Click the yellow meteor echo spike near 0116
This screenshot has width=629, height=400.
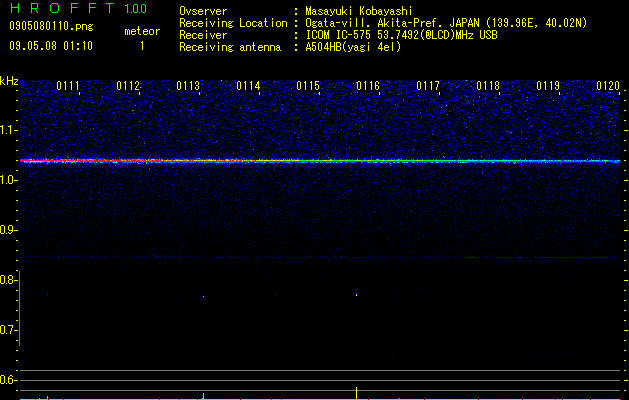[356, 294]
